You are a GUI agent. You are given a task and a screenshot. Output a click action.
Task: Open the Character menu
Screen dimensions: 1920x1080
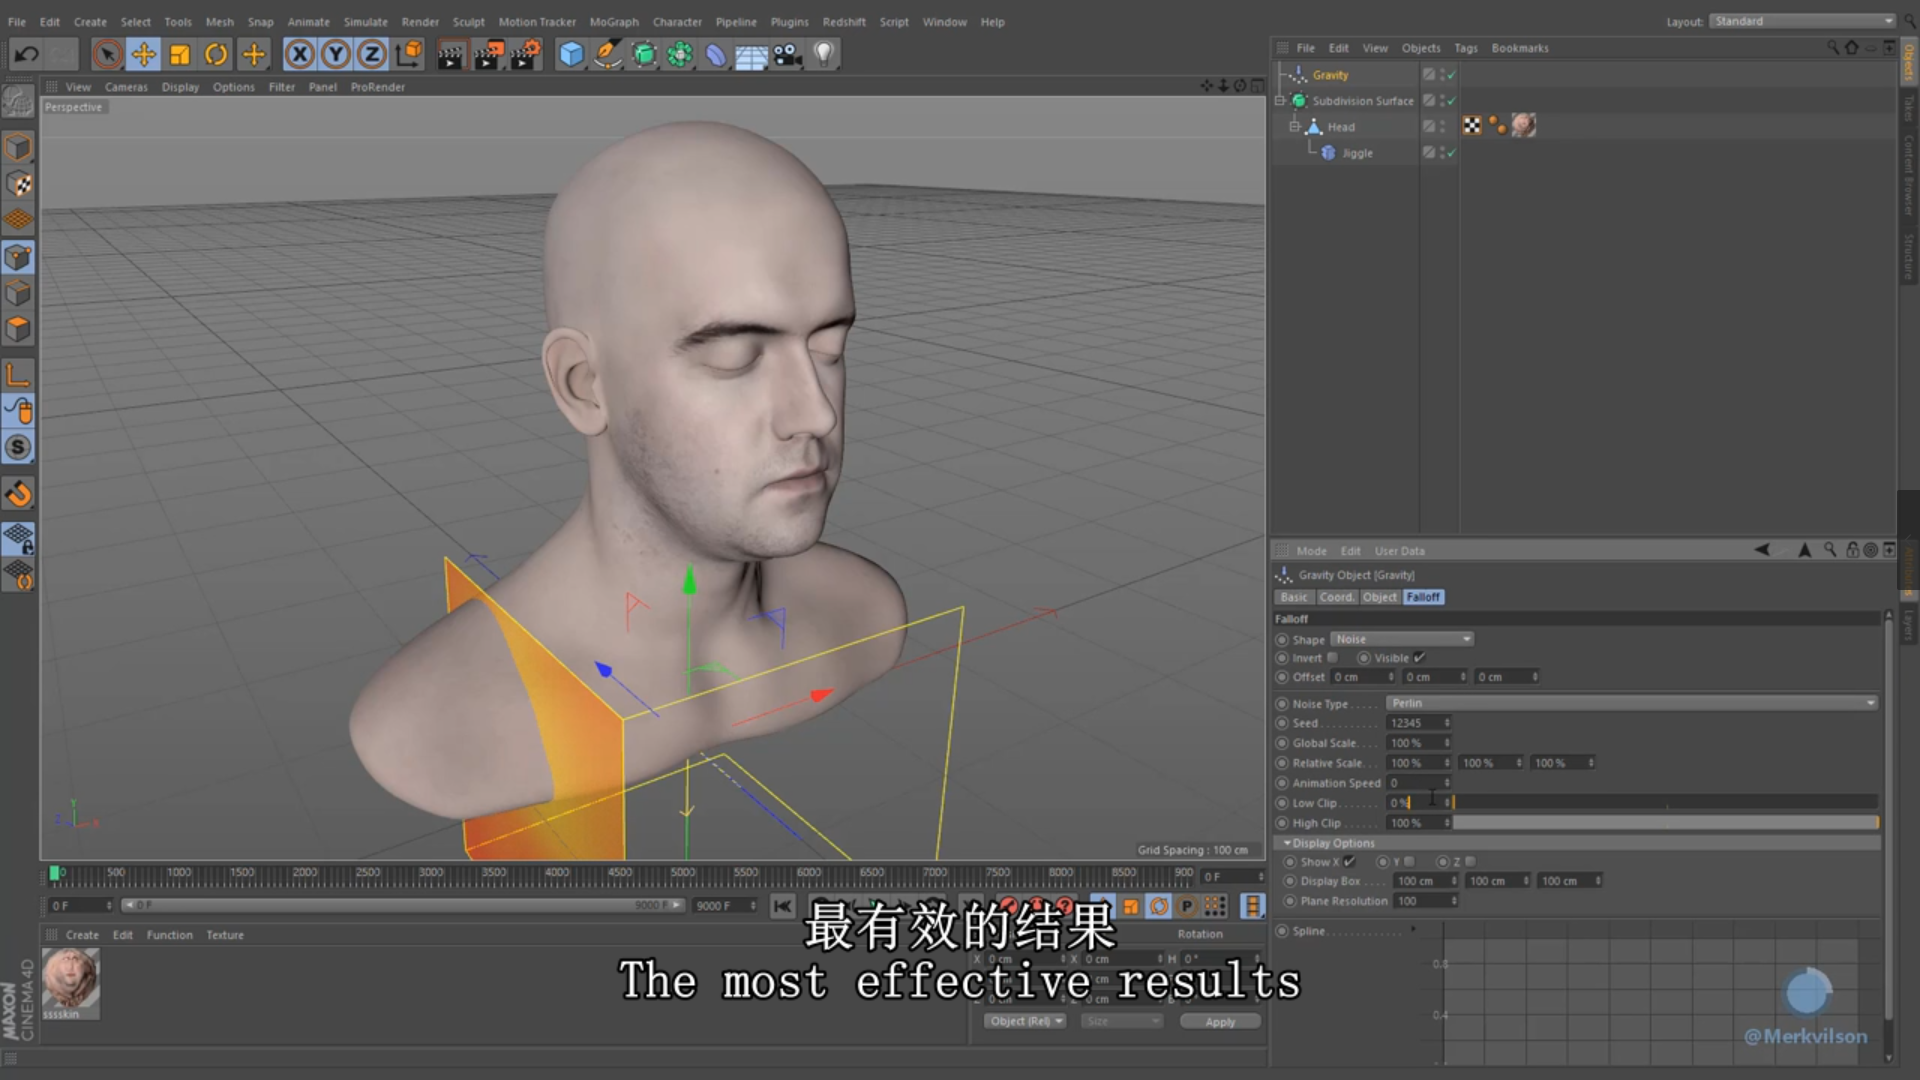(x=677, y=22)
